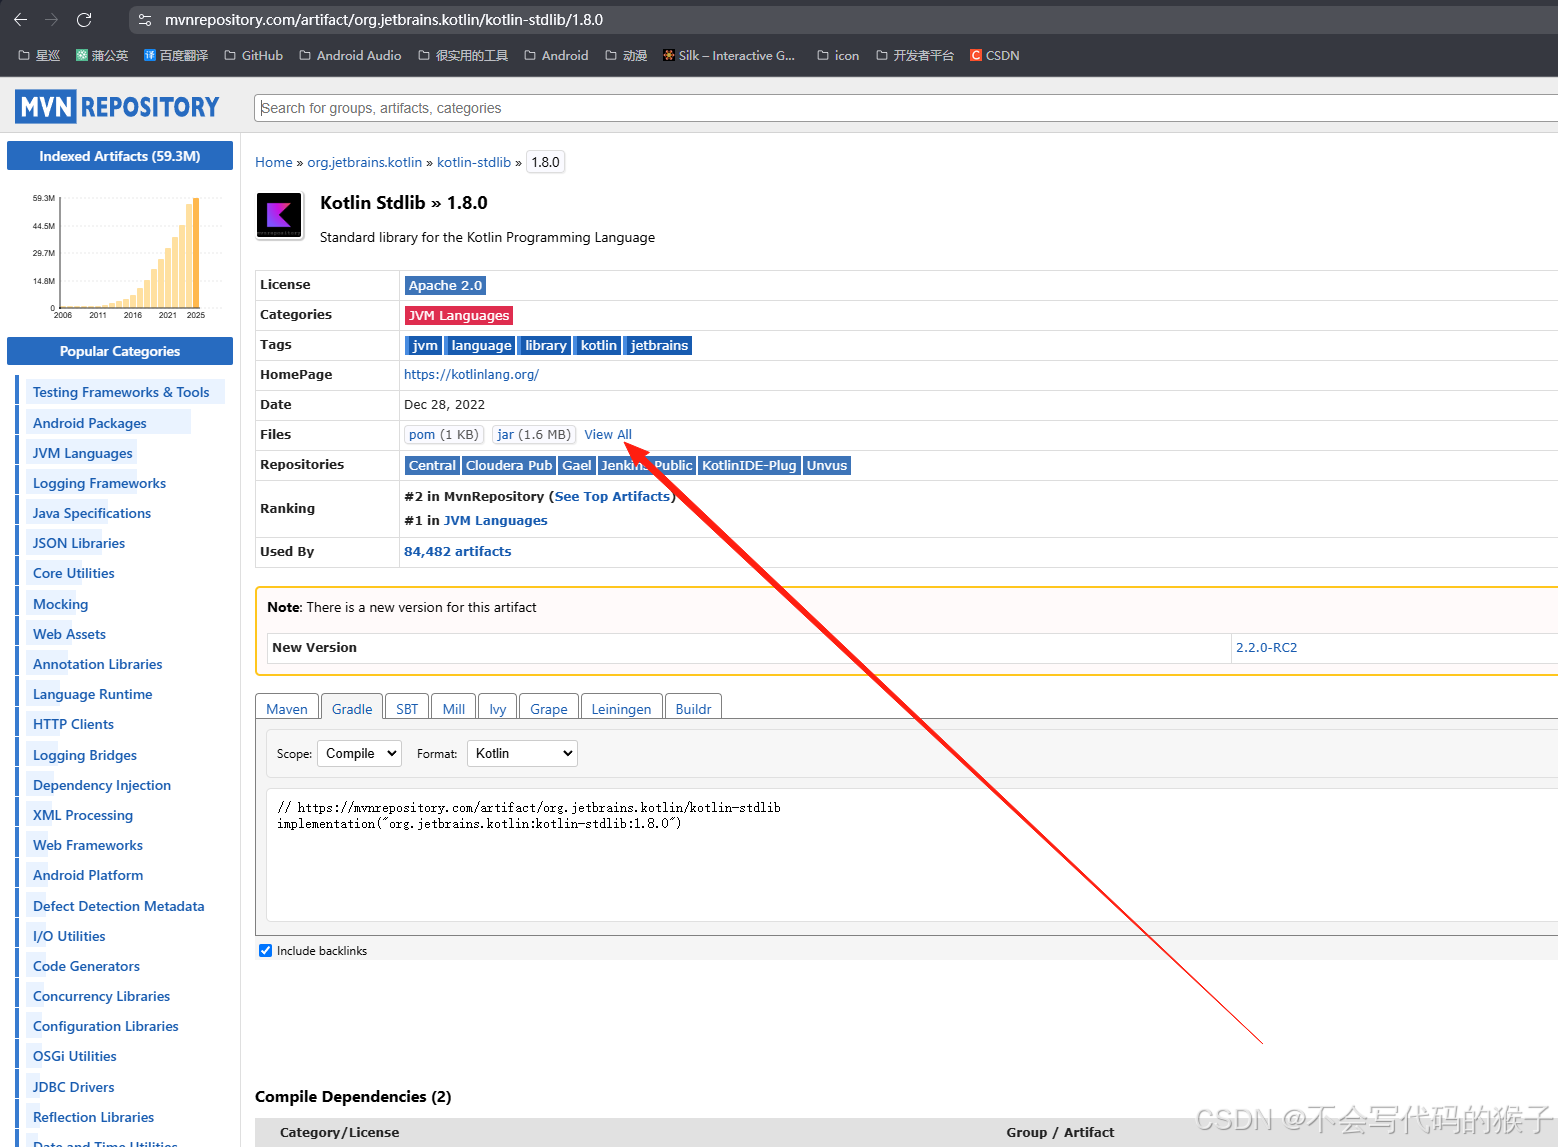
Task: Open the 84,482 artifacts link
Action: point(457,551)
